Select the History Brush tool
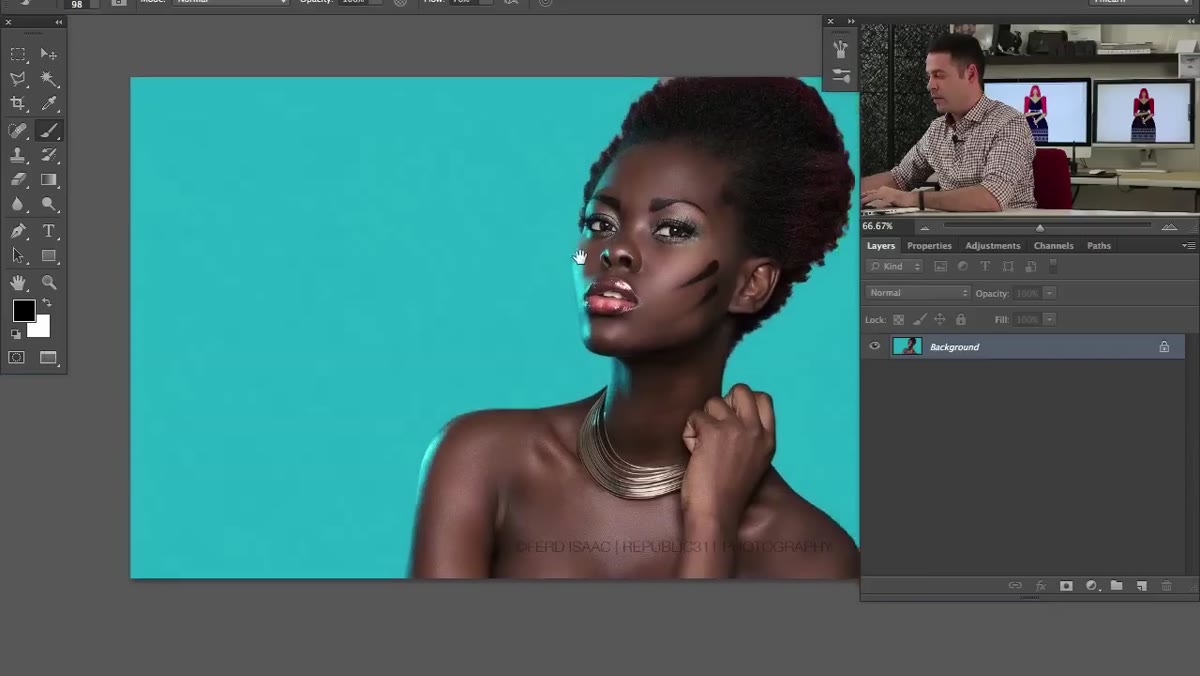Image resolution: width=1200 pixels, height=676 pixels. [x=49, y=155]
